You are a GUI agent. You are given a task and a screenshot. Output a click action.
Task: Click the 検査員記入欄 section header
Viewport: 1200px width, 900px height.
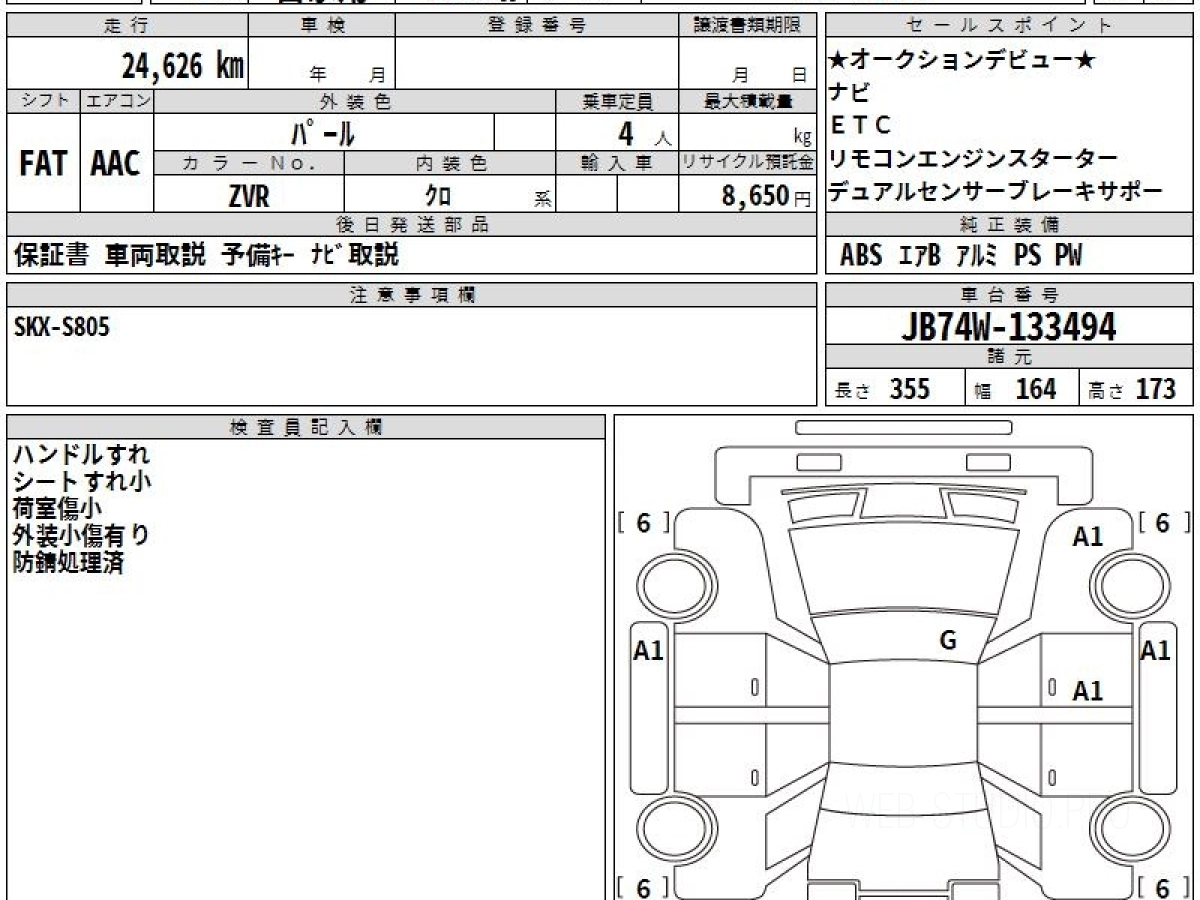click(306, 427)
